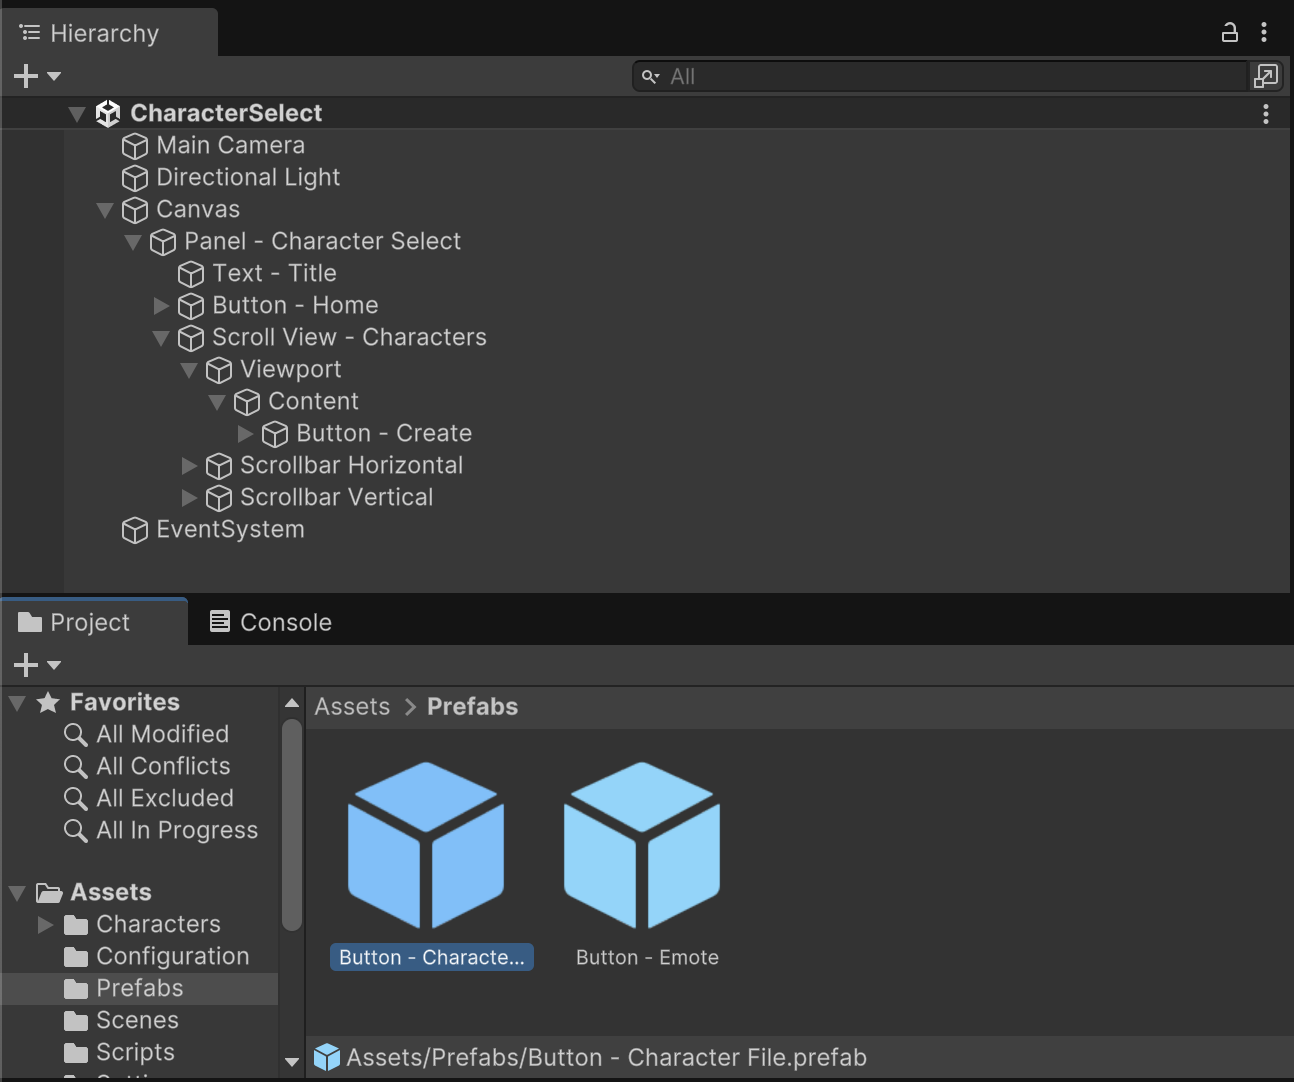Click the Project folder tree scrollbar
This screenshot has width=1294, height=1082.
tap(292, 825)
